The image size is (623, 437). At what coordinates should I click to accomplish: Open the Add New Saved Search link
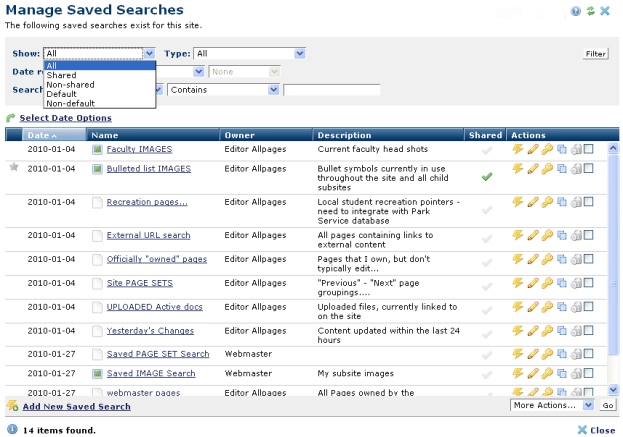76,407
